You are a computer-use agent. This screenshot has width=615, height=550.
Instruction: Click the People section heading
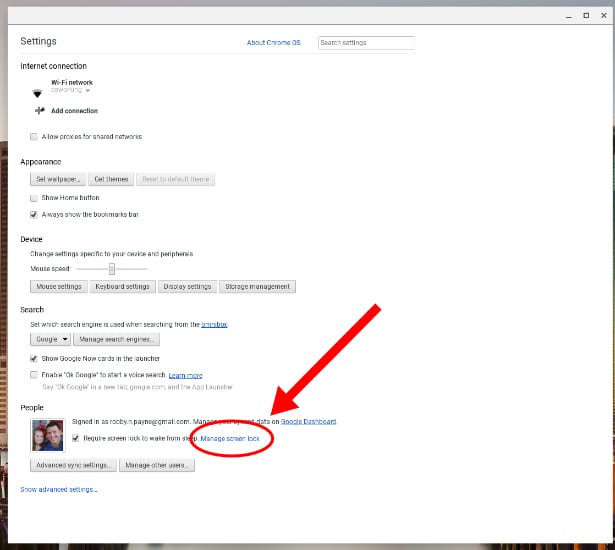tap(32, 408)
